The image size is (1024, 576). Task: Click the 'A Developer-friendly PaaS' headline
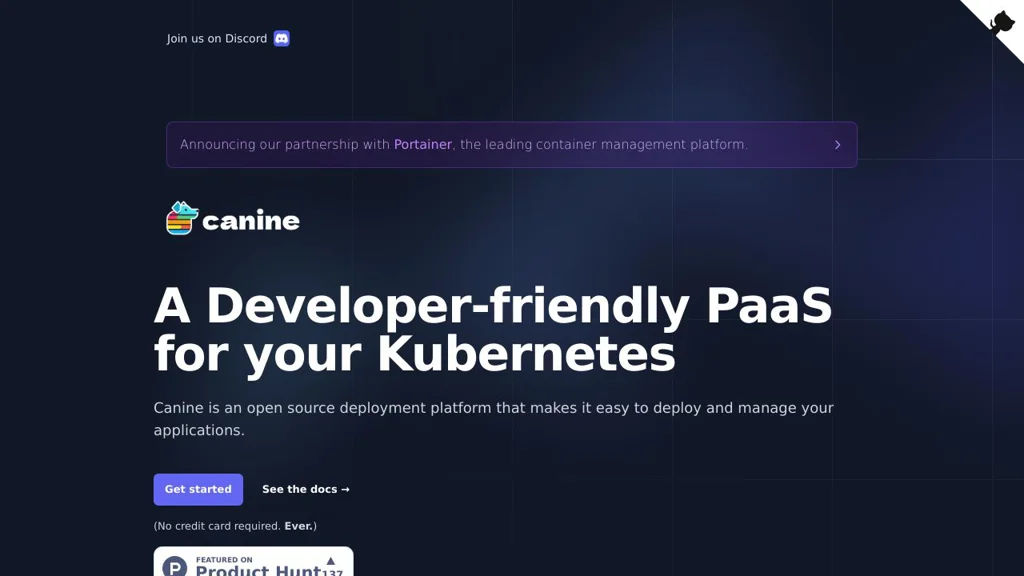493,330
